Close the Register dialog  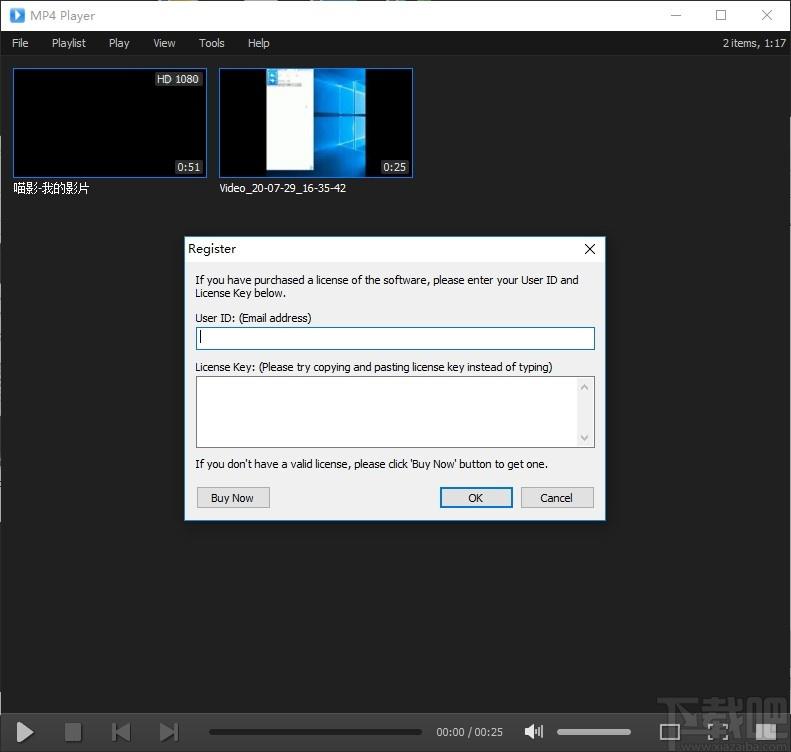(x=590, y=249)
